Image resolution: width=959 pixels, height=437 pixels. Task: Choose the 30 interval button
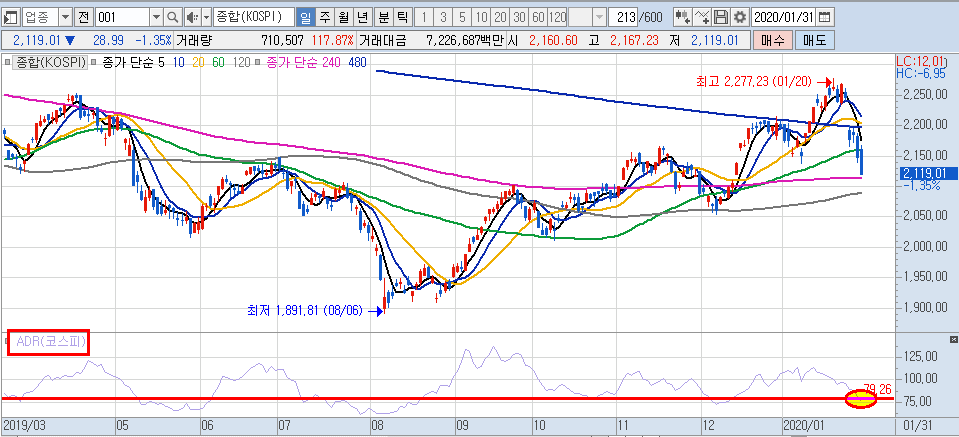click(x=519, y=17)
